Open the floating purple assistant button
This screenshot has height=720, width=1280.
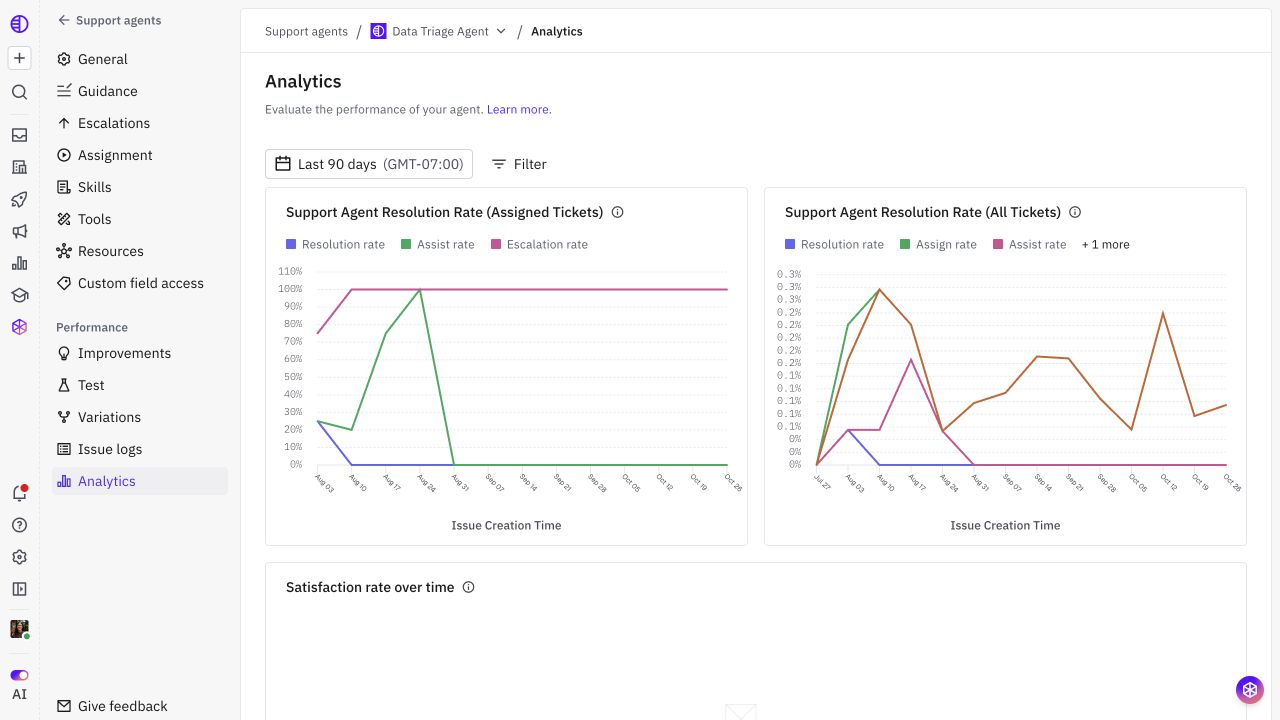tap(1249, 689)
